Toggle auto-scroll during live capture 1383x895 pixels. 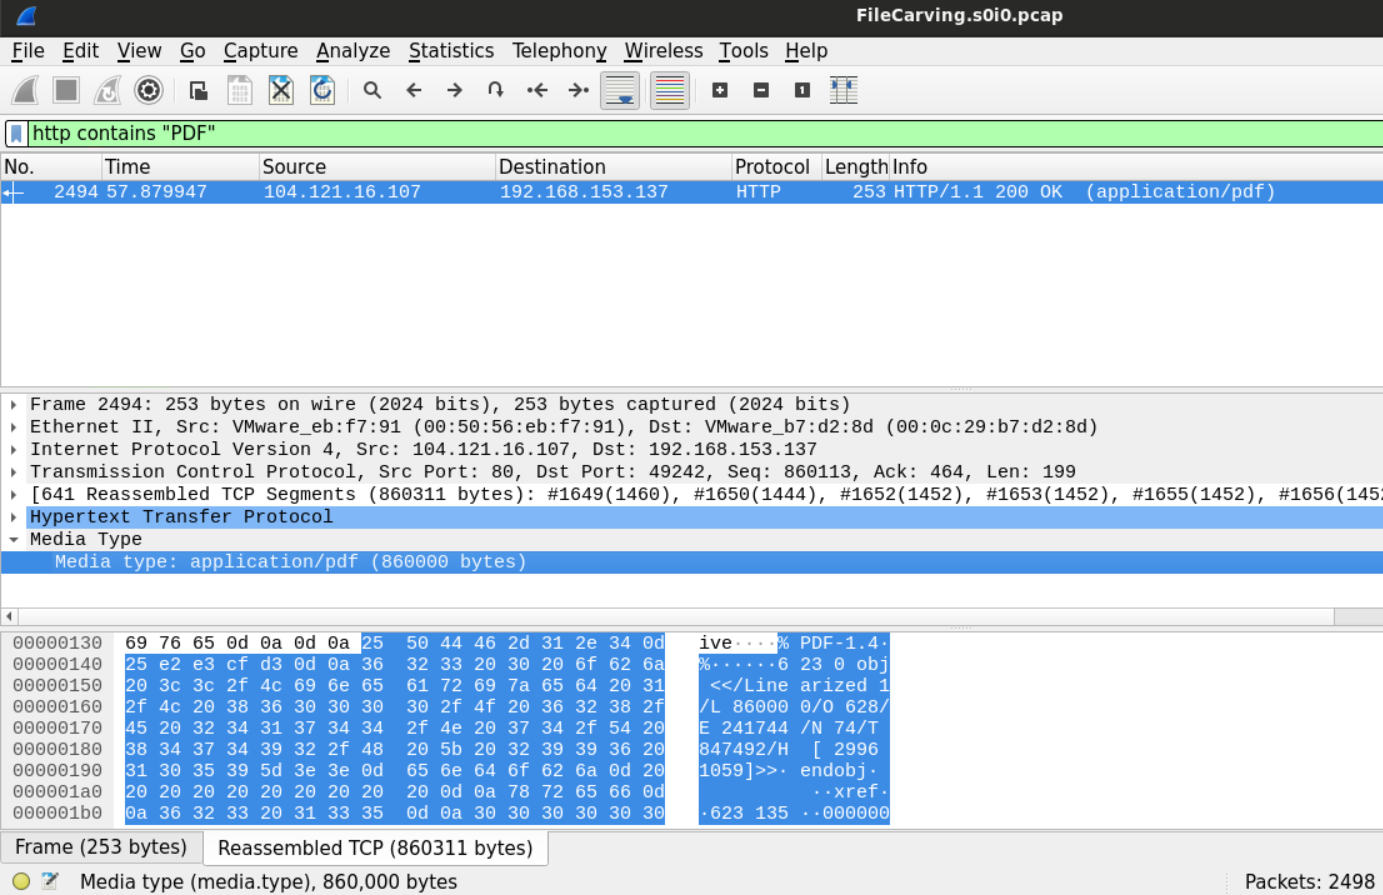[620, 91]
